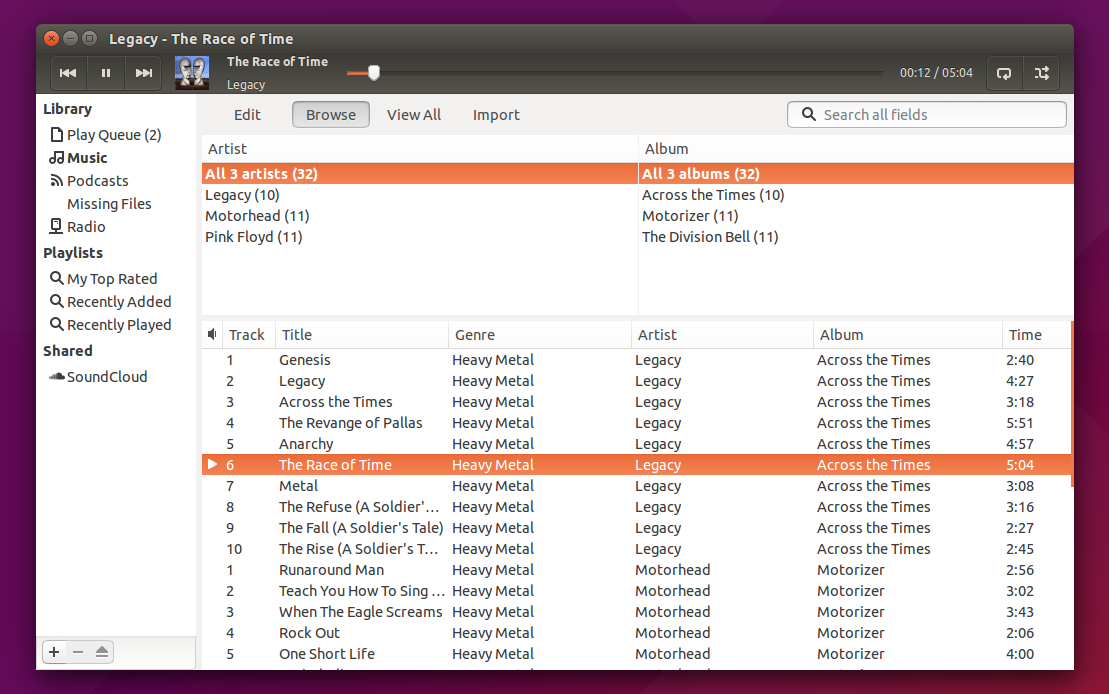The width and height of the screenshot is (1109, 694).
Task: Pause the currently playing track
Action: pyautogui.click(x=105, y=72)
